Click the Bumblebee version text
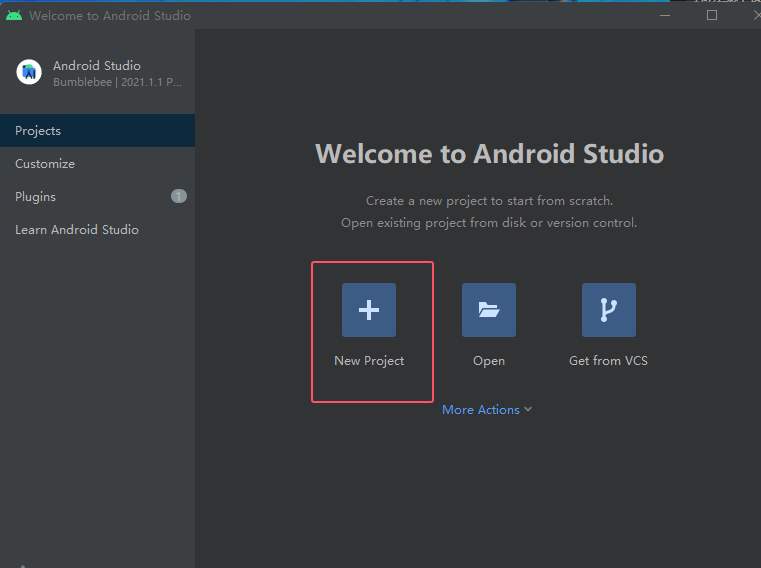761x568 pixels. pos(117,82)
